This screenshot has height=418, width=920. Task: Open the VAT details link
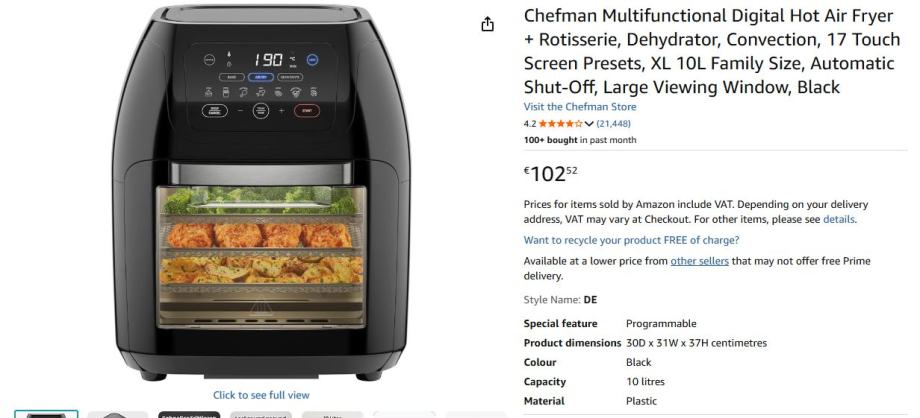(839, 220)
